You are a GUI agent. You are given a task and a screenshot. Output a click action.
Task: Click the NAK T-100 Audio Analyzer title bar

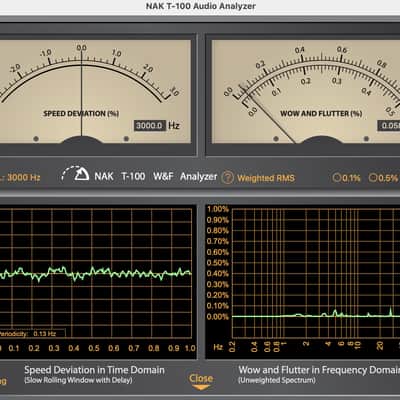click(200, 6)
